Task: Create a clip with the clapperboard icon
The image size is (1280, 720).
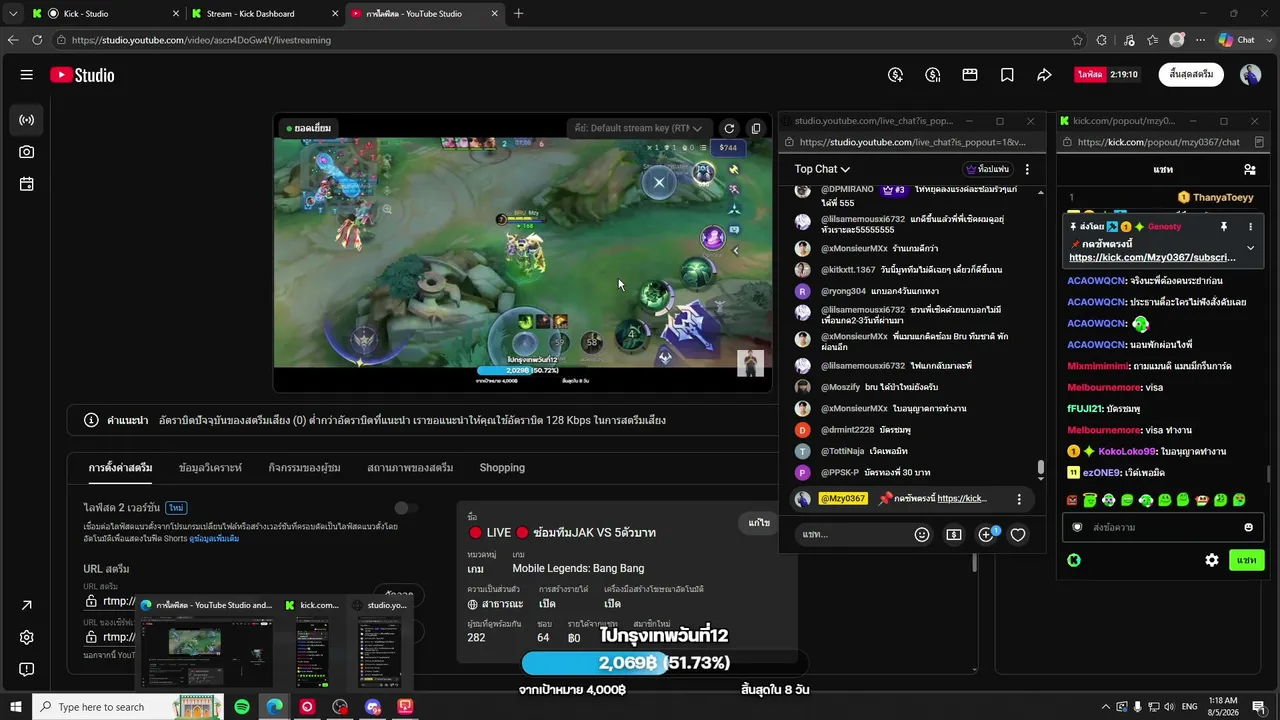Action: tap(970, 75)
